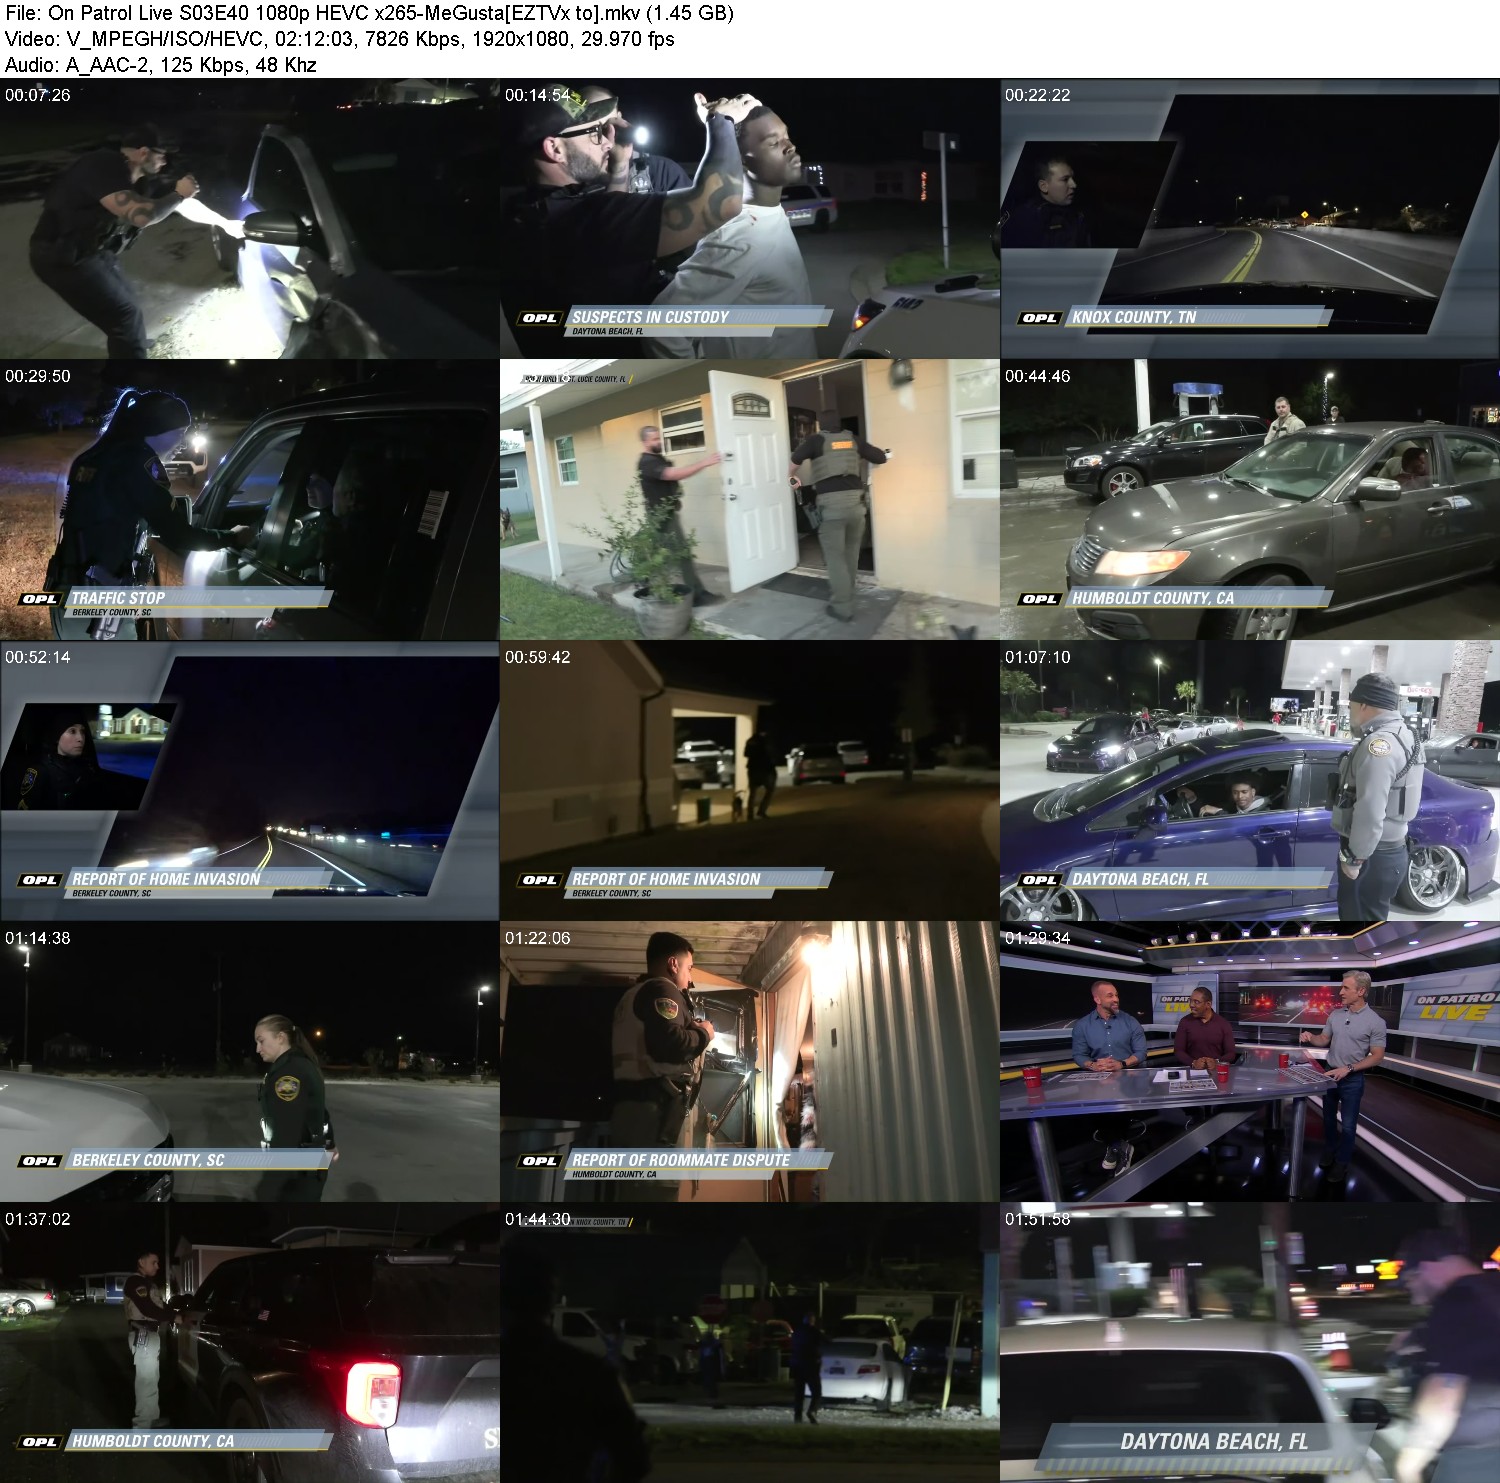Open the 01:14:38 Berkeley County frame
Image resolution: width=1500 pixels, height=1483 pixels.
[249, 1062]
